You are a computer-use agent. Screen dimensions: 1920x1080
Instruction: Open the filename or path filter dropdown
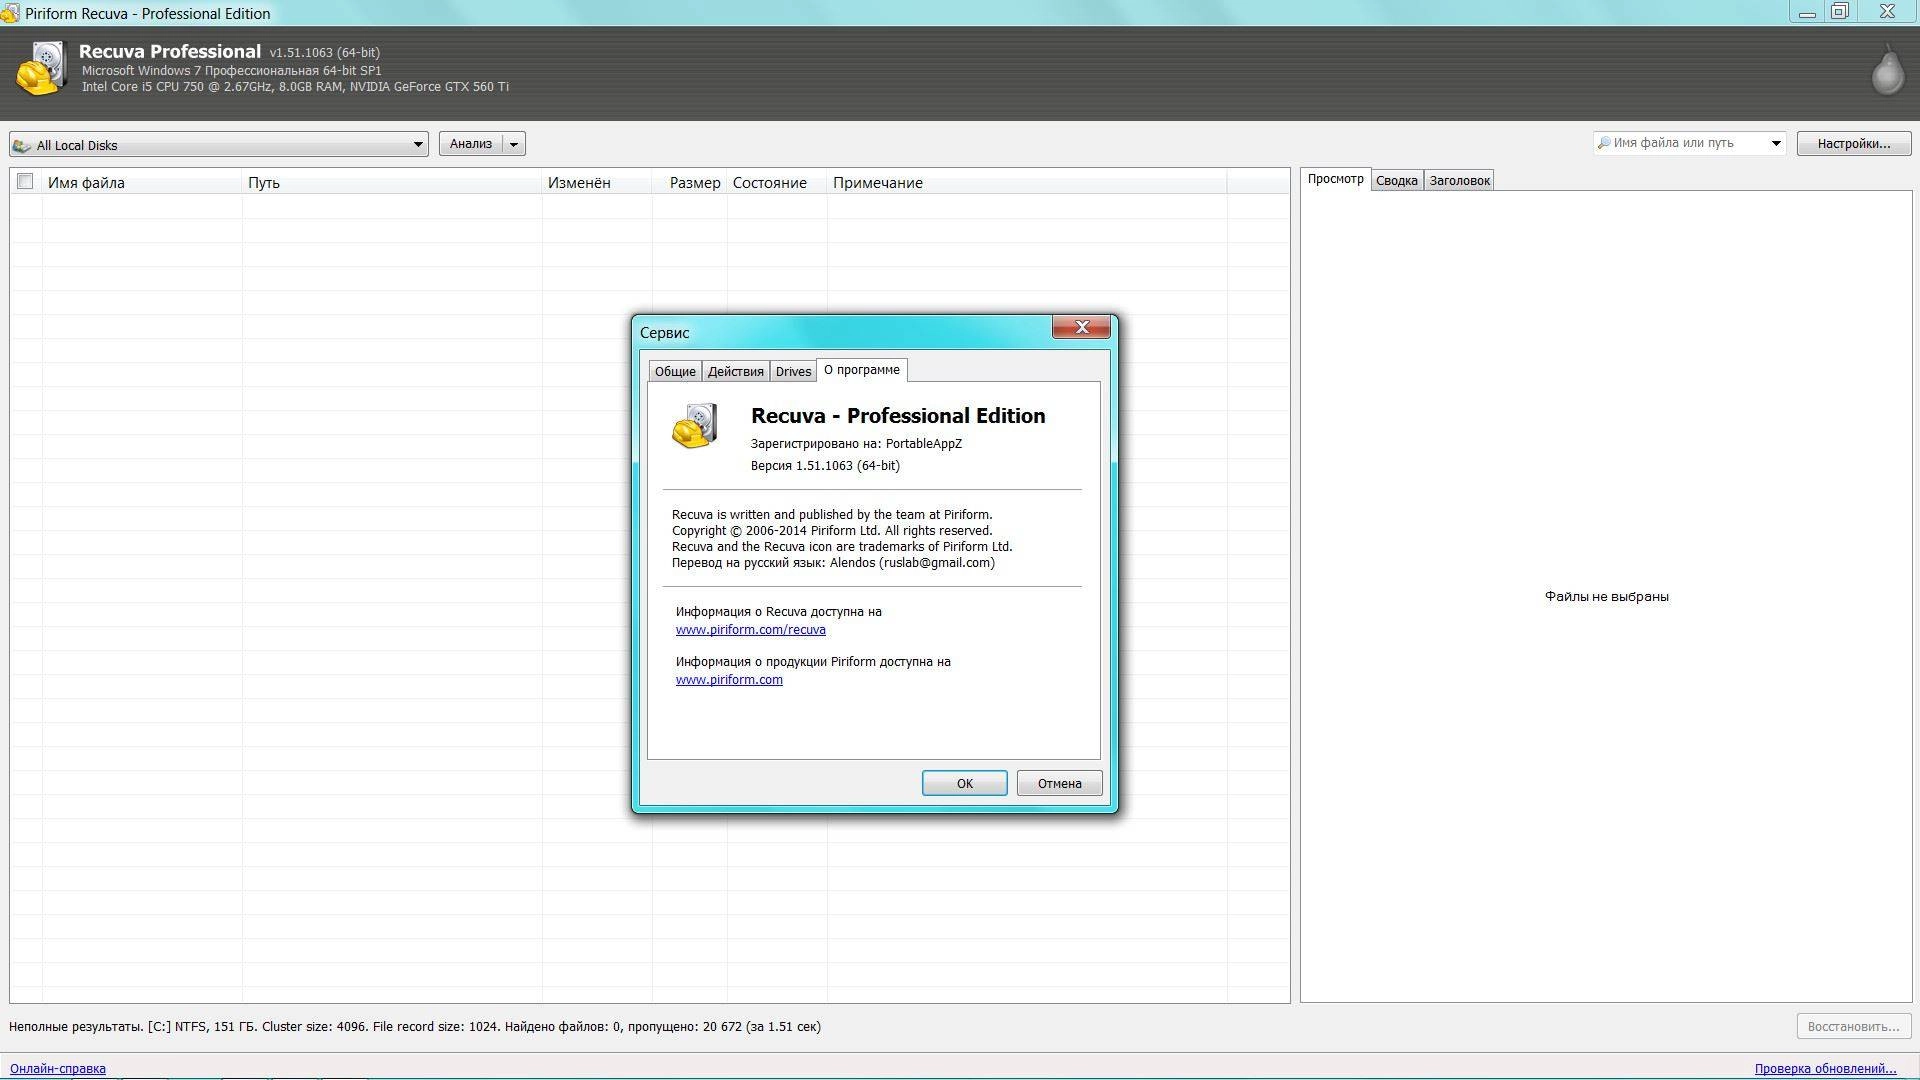1776,143
